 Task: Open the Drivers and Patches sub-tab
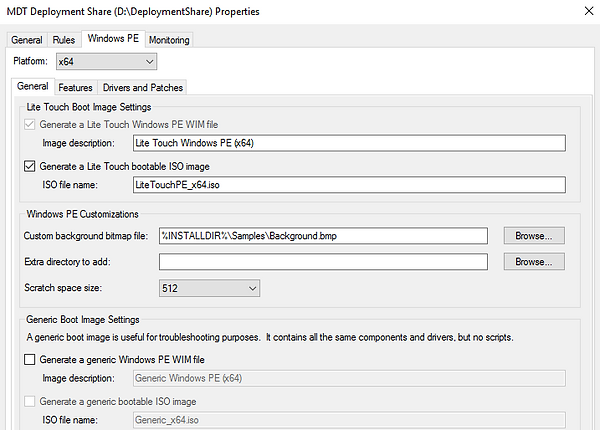(143, 88)
